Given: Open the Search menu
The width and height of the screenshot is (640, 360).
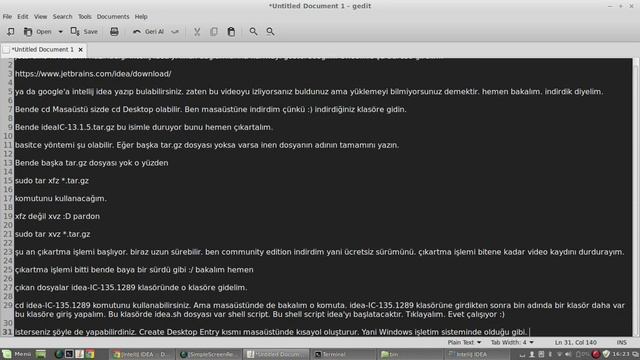Looking at the screenshot, I should [x=62, y=17].
